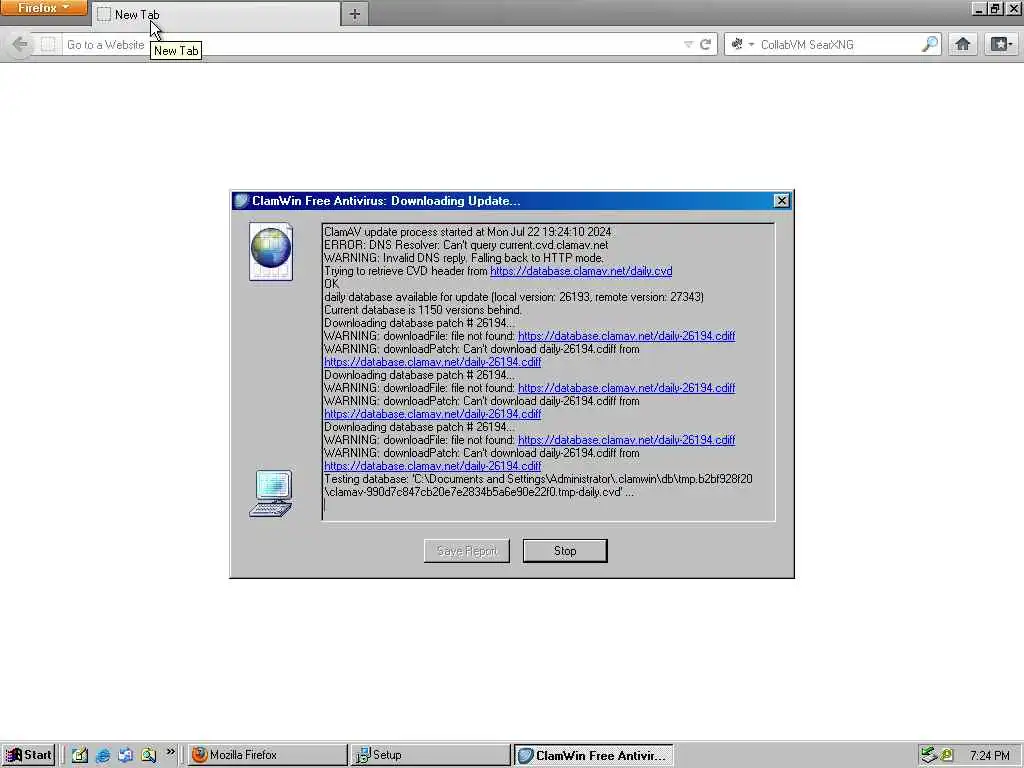Expand the quick launch overflow chevron
This screenshot has width=1024, height=768.
[170, 752]
